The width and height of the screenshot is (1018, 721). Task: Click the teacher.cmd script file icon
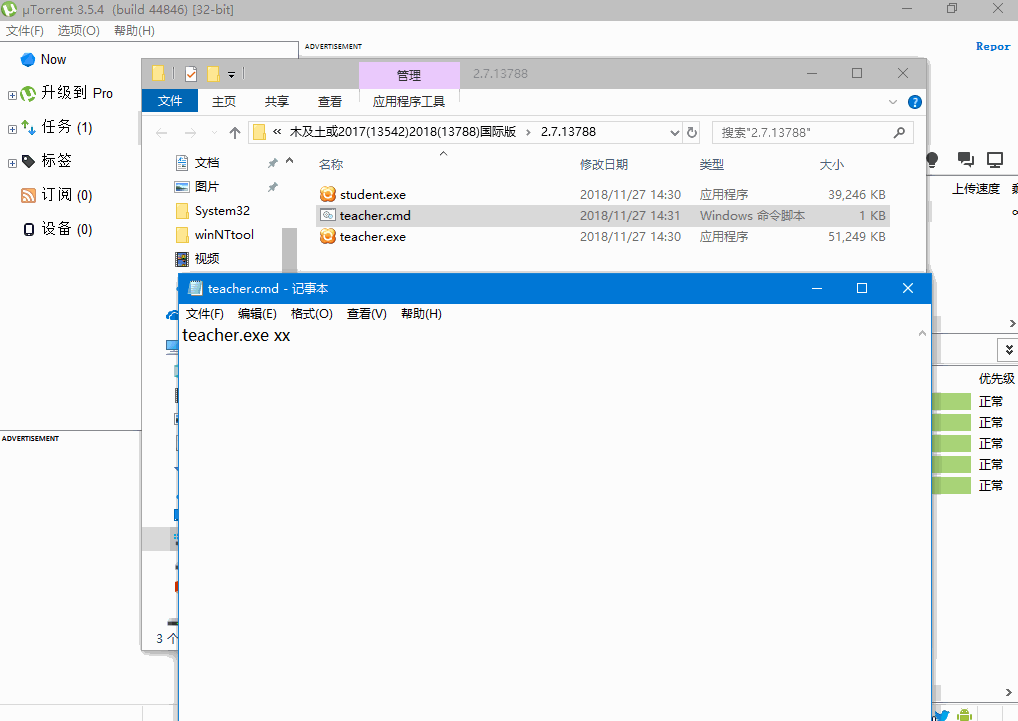point(328,215)
